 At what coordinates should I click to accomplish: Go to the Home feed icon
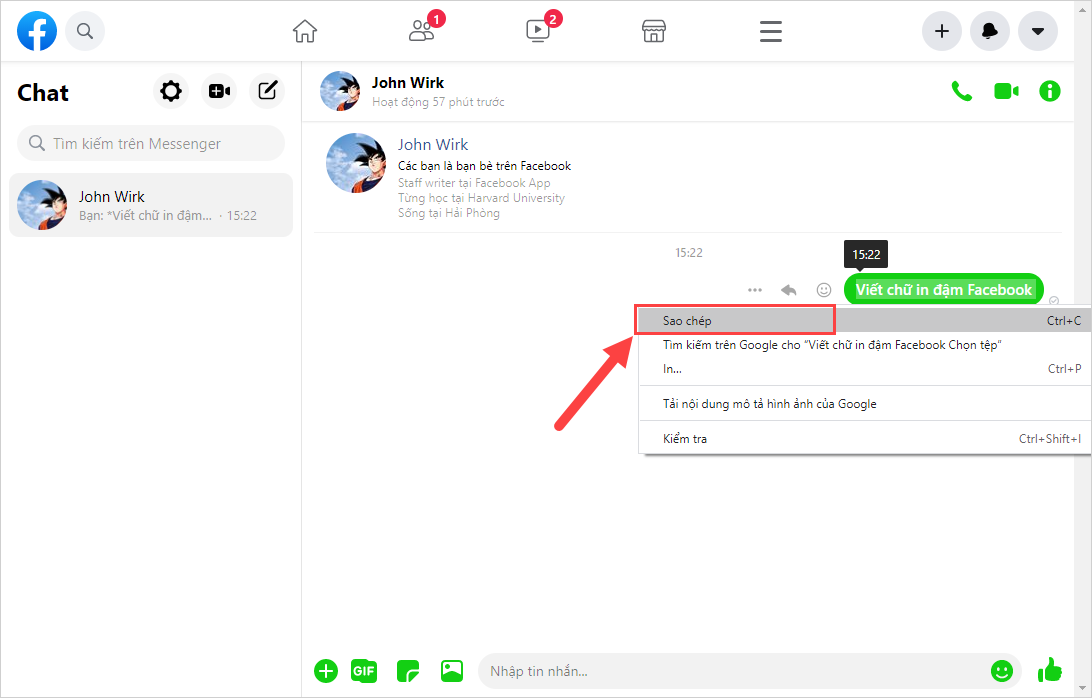click(305, 31)
